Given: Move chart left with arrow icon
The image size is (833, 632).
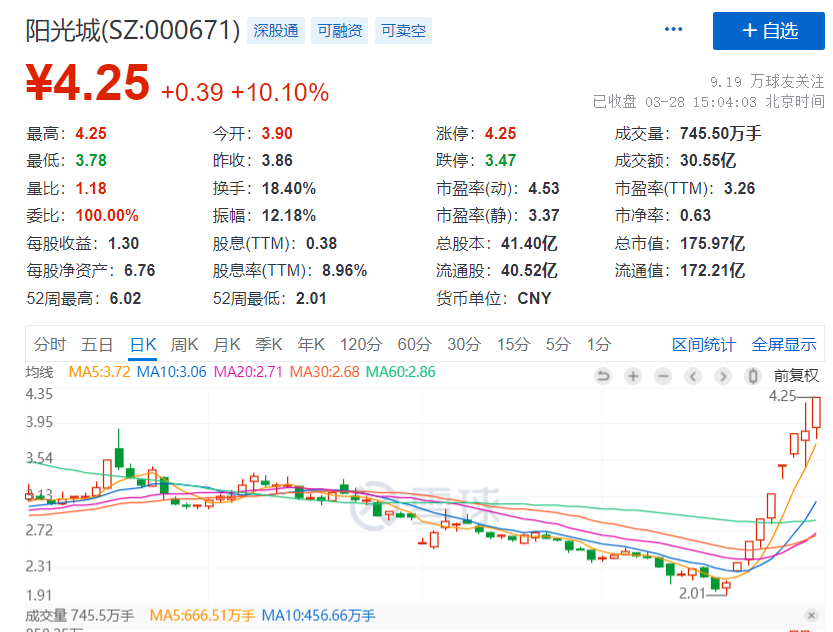Looking at the screenshot, I should click(693, 377).
